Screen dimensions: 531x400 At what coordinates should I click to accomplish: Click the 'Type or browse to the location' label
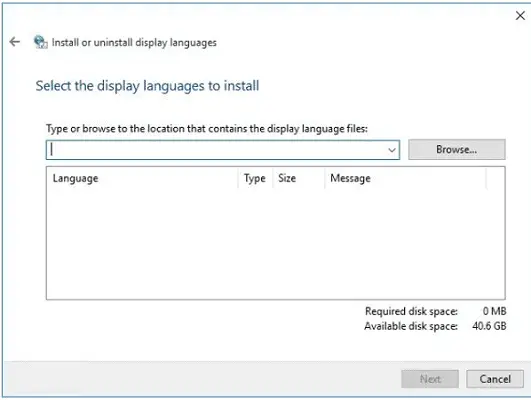click(207, 129)
